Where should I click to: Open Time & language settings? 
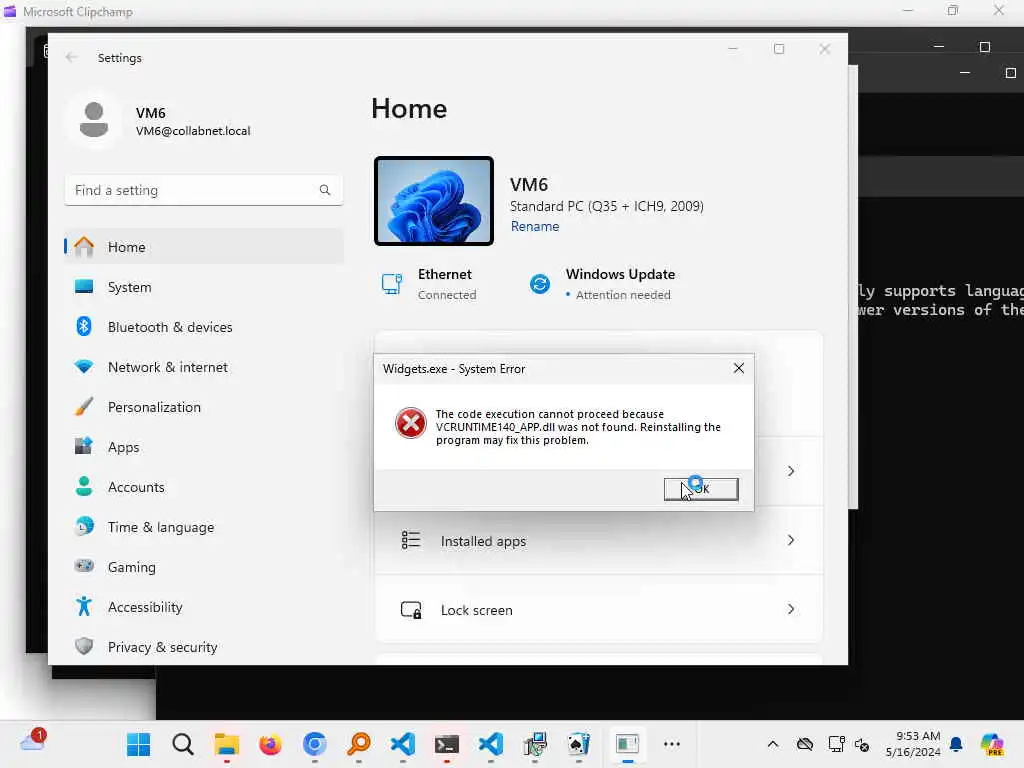[x=204, y=527]
